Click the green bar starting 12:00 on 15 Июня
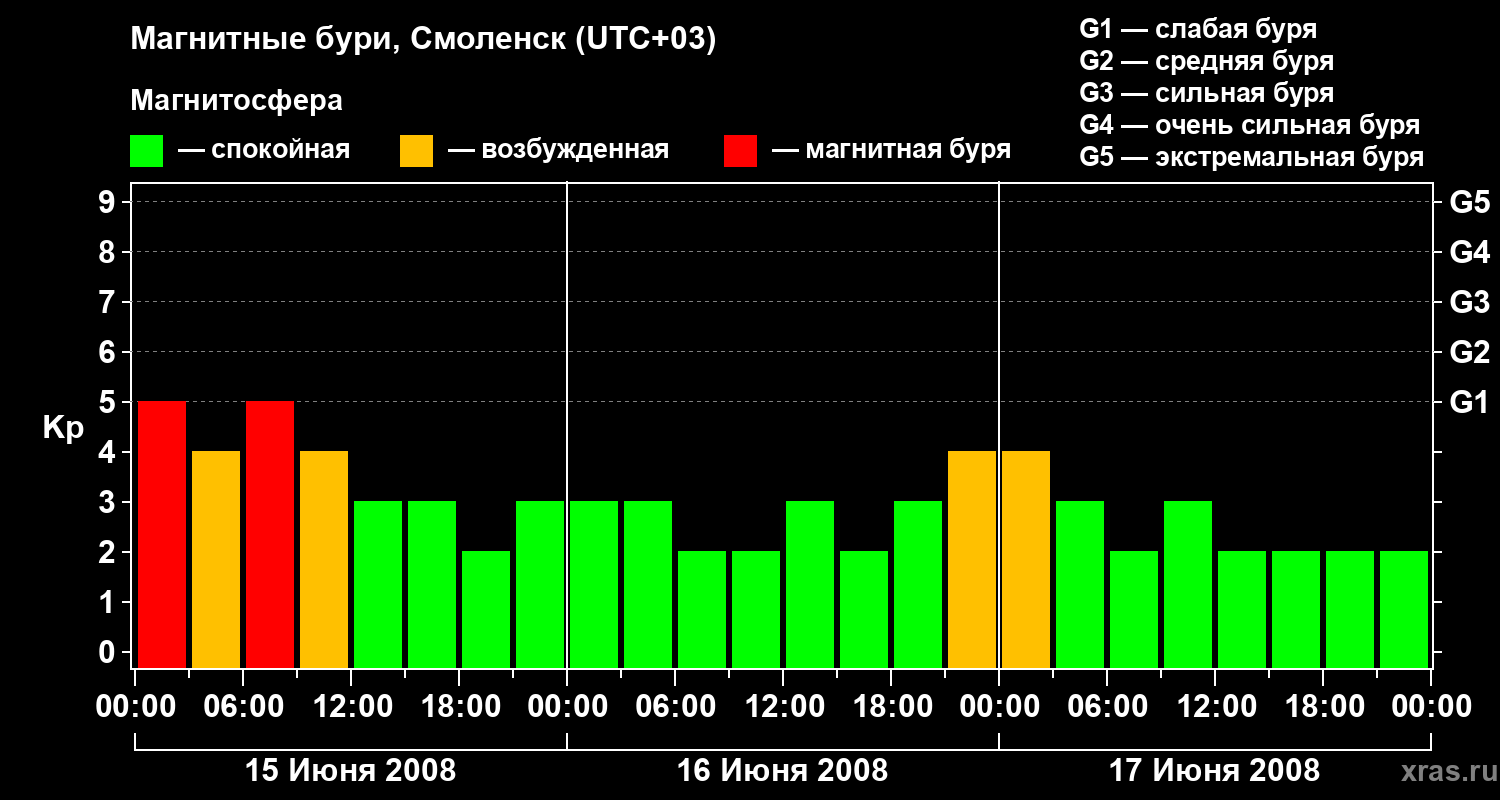 378,584
